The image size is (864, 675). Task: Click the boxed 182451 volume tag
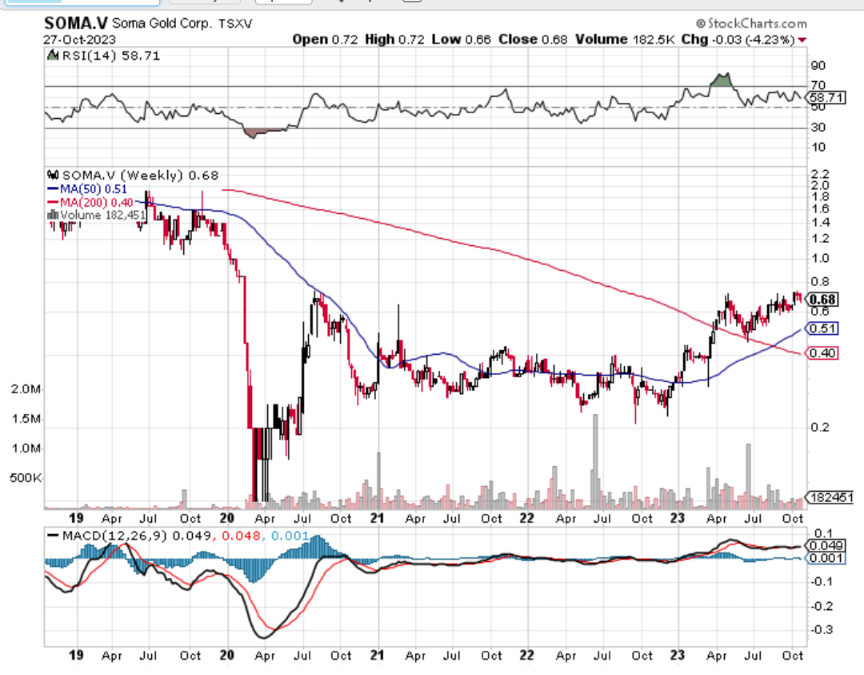pyautogui.click(x=831, y=498)
